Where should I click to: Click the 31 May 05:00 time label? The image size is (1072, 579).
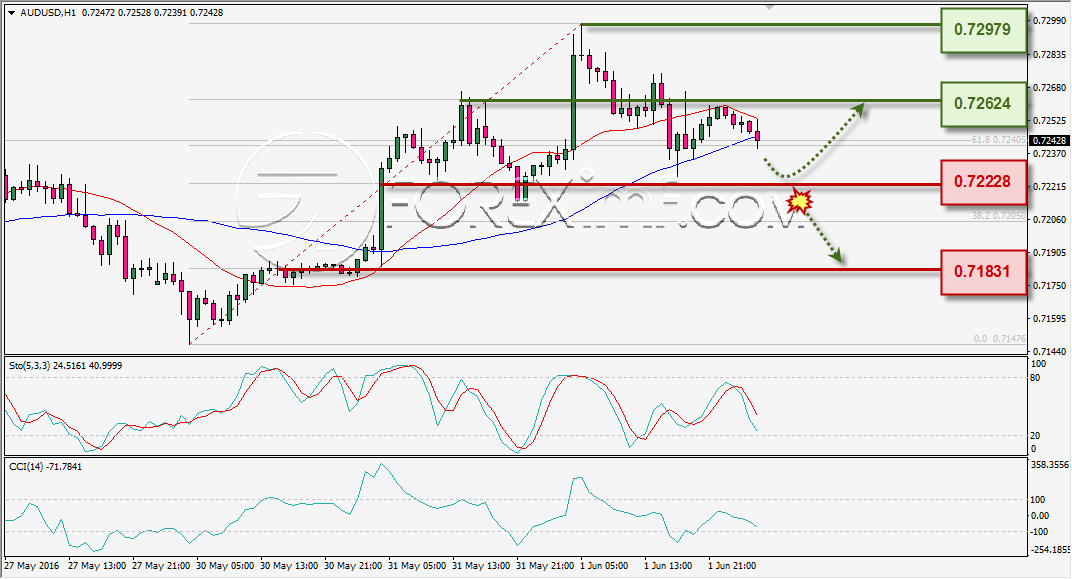click(417, 566)
